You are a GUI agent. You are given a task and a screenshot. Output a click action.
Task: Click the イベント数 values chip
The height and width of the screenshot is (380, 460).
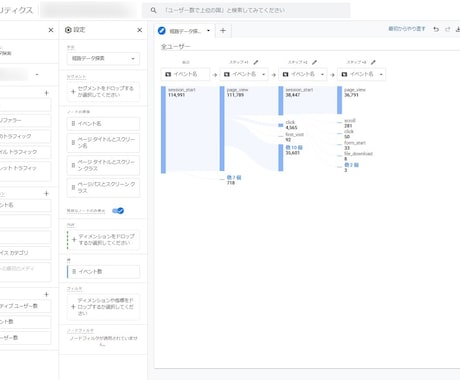click(x=103, y=272)
